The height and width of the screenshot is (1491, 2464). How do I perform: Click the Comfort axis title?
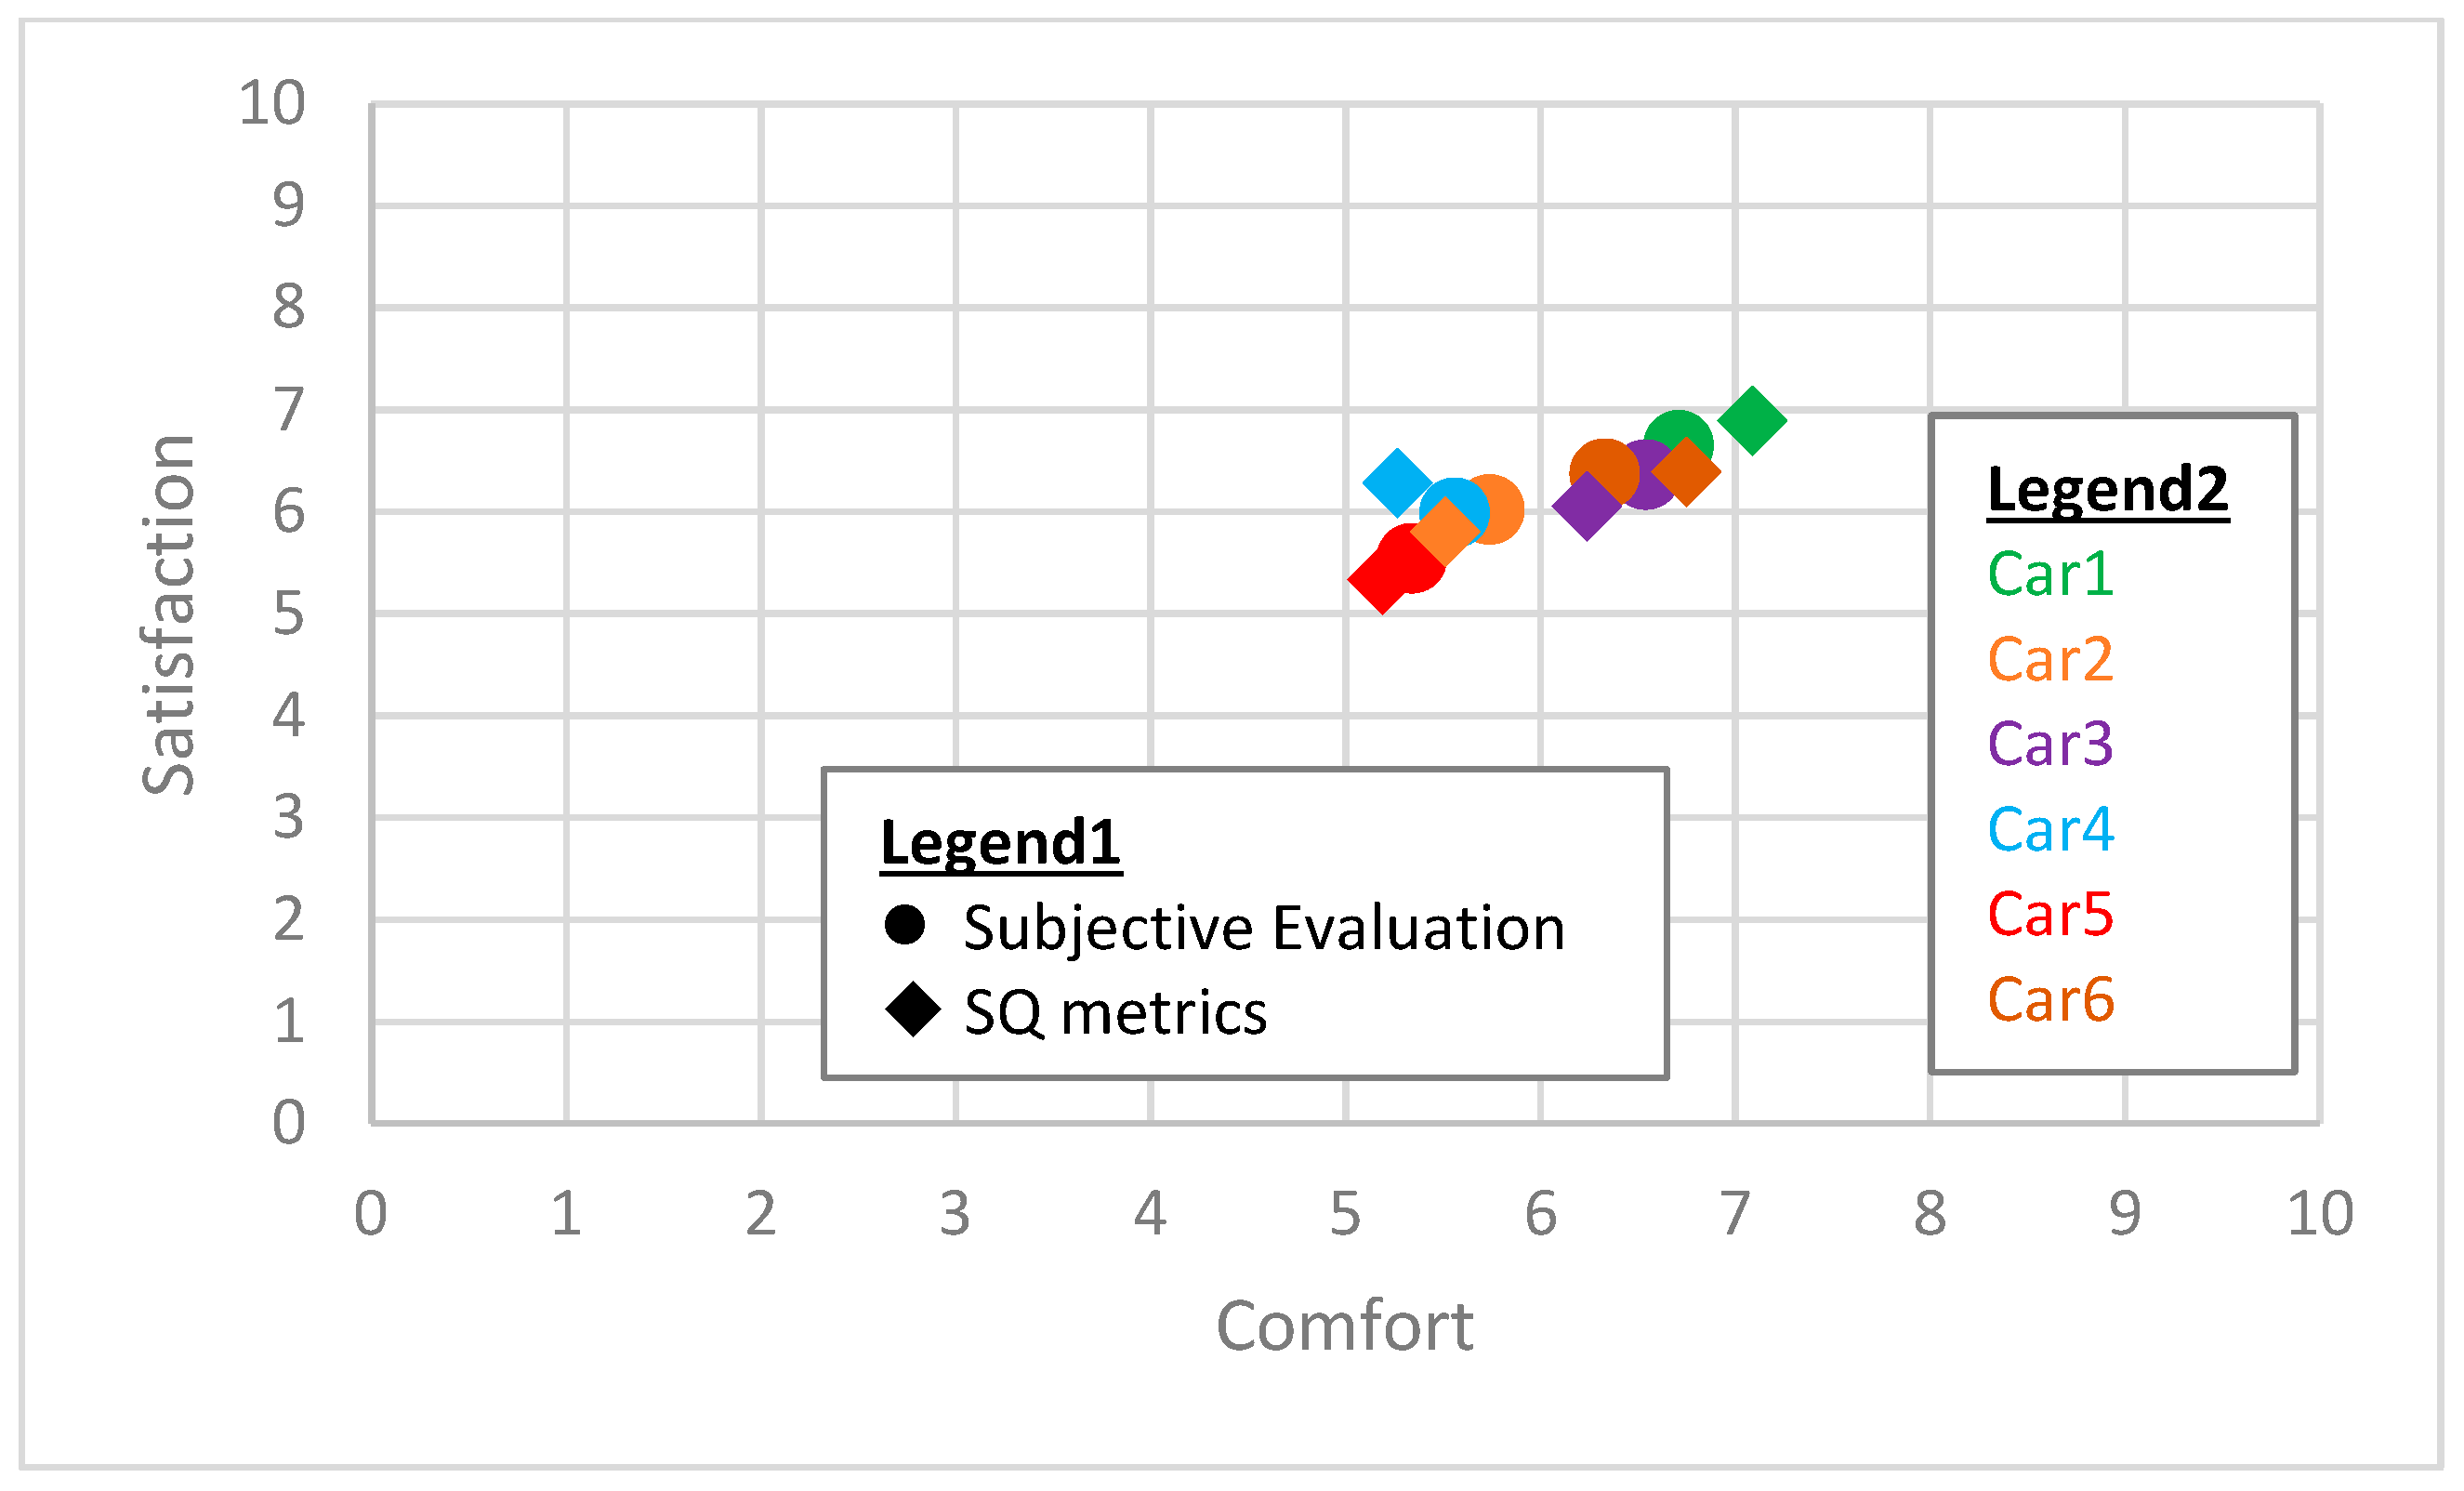point(1344,1327)
